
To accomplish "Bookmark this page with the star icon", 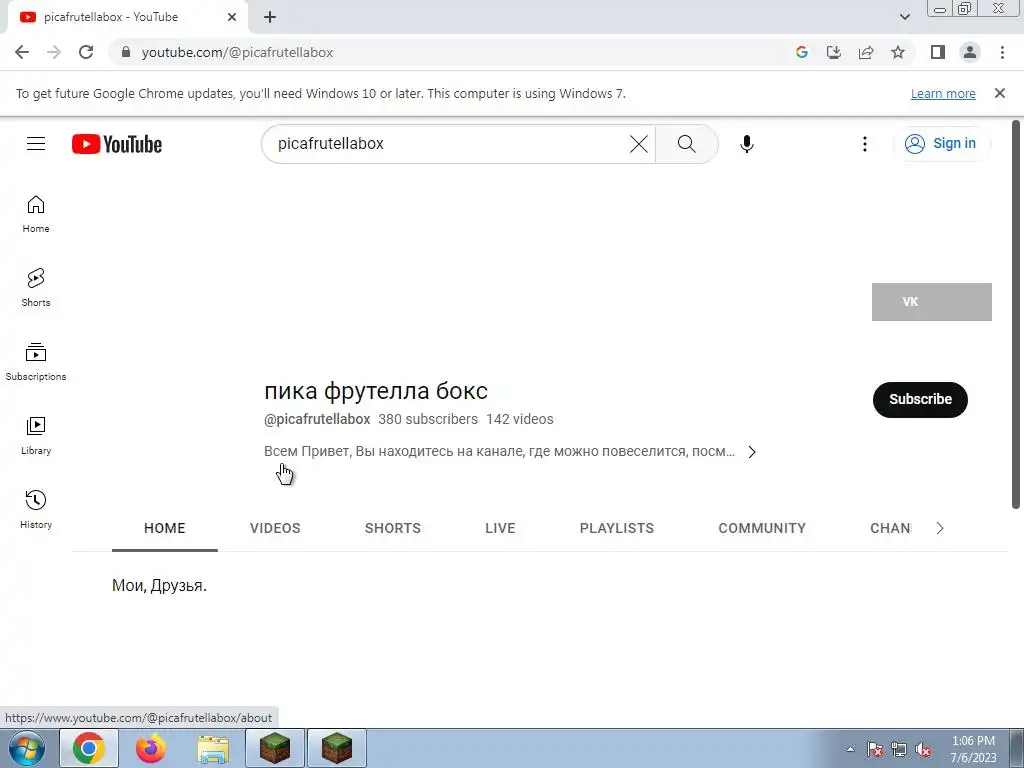I will click(x=898, y=52).
